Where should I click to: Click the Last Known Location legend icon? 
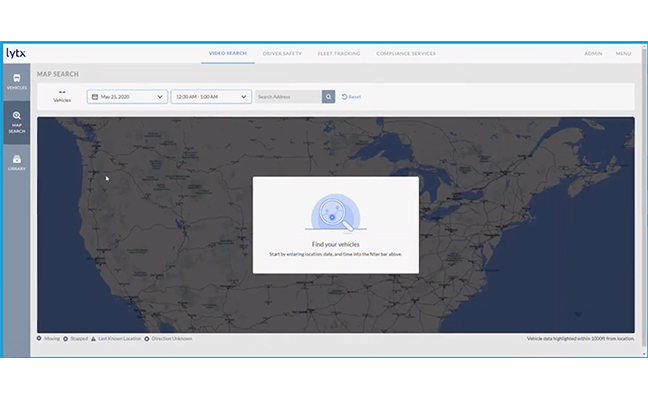pos(95,338)
